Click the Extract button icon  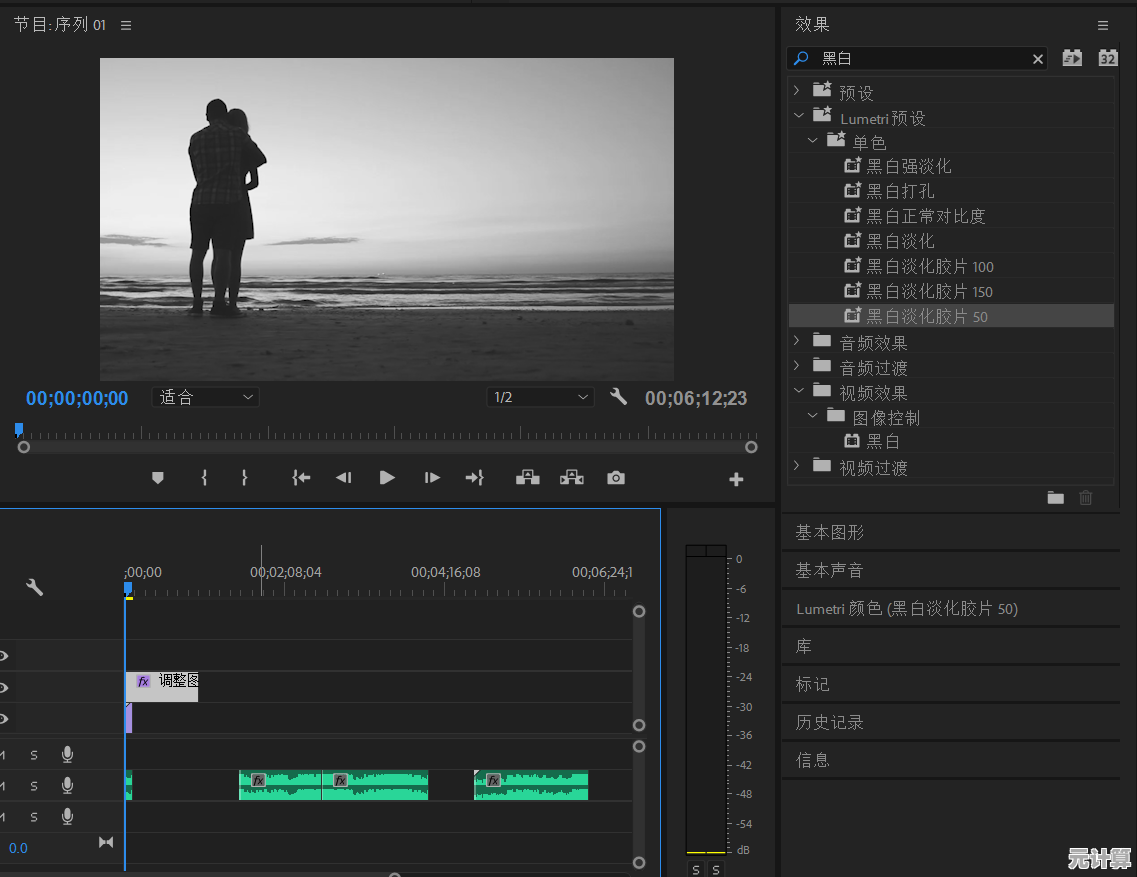coord(572,478)
